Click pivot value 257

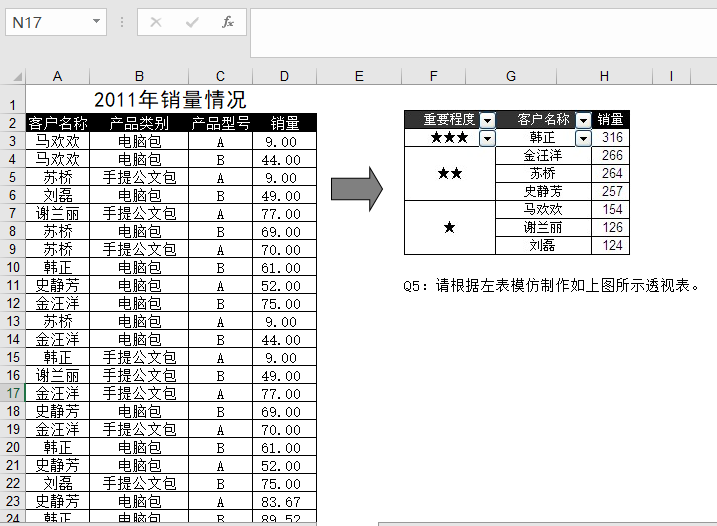[x=610, y=191]
